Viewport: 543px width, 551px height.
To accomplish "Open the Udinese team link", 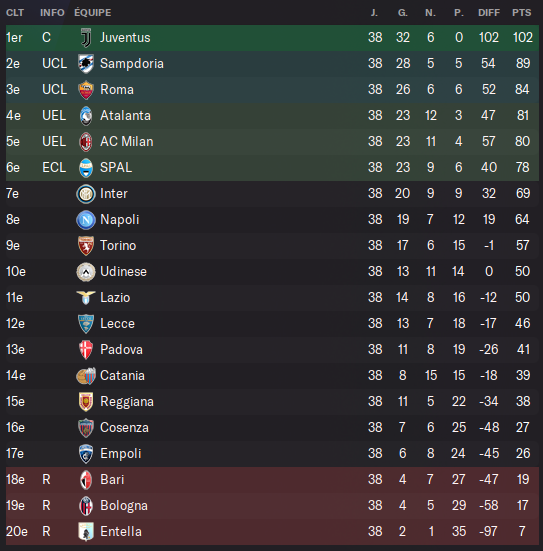I will 123,271.
